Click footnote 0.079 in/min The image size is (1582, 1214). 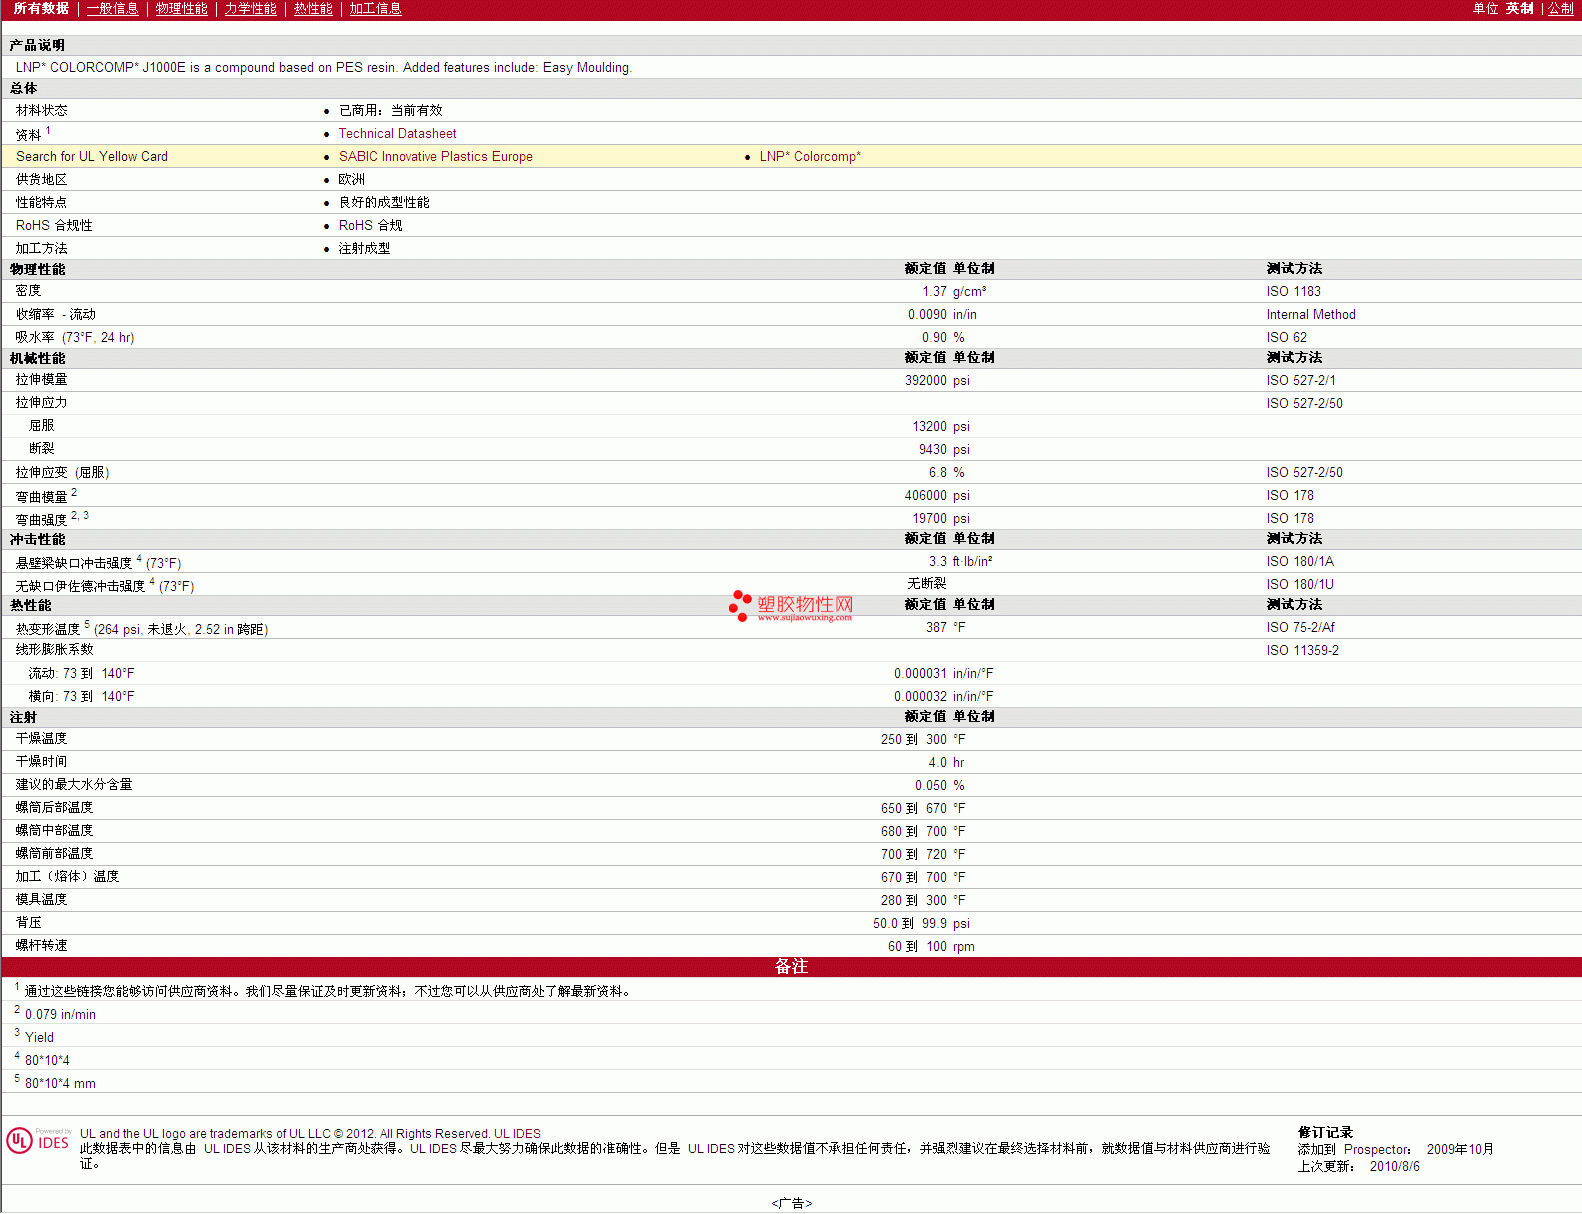click(60, 1014)
